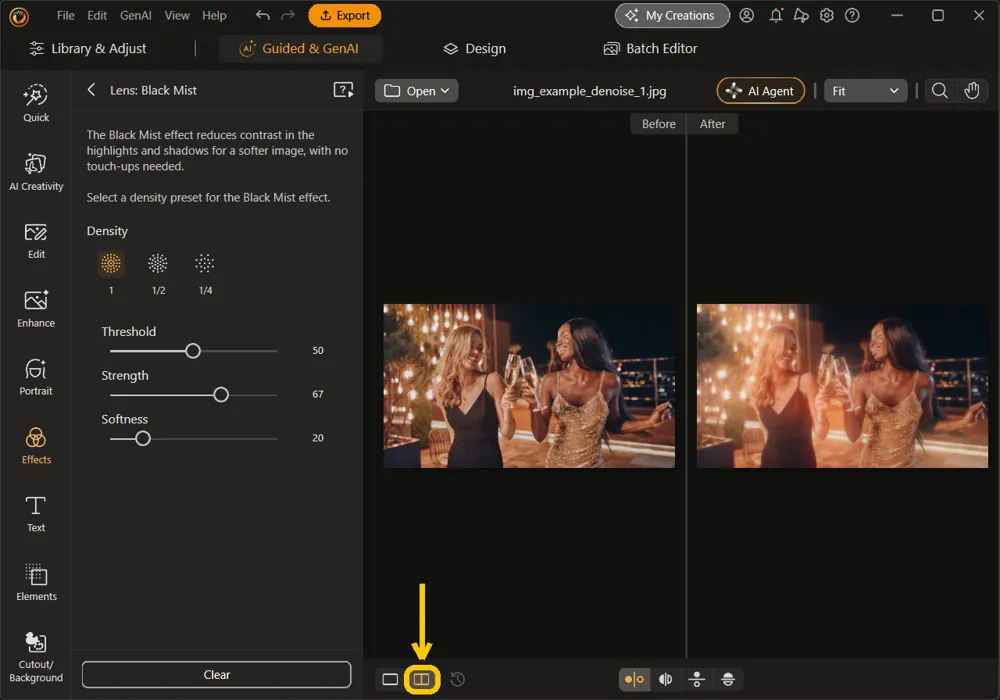Switch to single view mode
Viewport: 1000px width, 700px height.
click(x=390, y=679)
